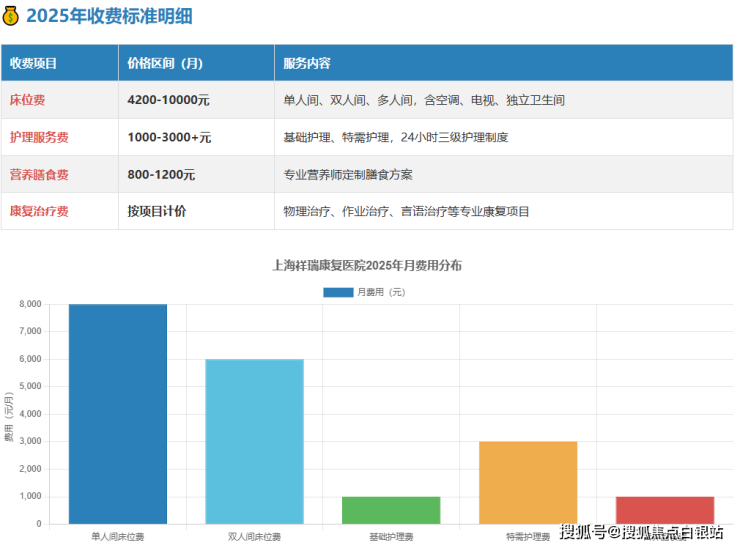Image resolution: width=740 pixels, height=548 pixels.
Task: Click the money bag icon beside the title
Action: coord(11,16)
